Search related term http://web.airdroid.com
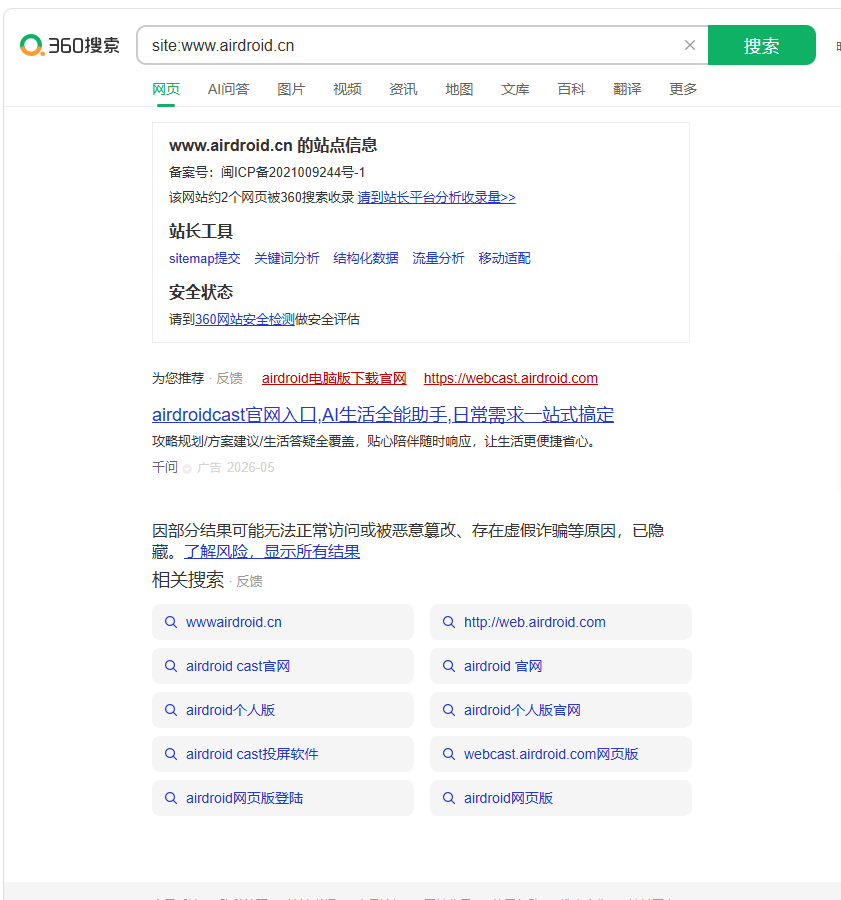Image resolution: width=841 pixels, height=900 pixels. 560,622
